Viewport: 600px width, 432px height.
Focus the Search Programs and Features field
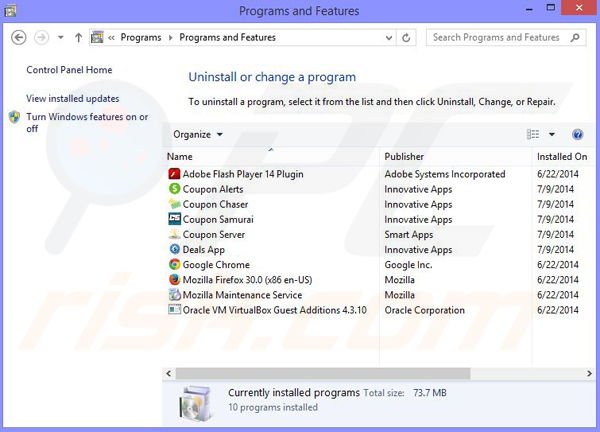(x=506, y=37)
